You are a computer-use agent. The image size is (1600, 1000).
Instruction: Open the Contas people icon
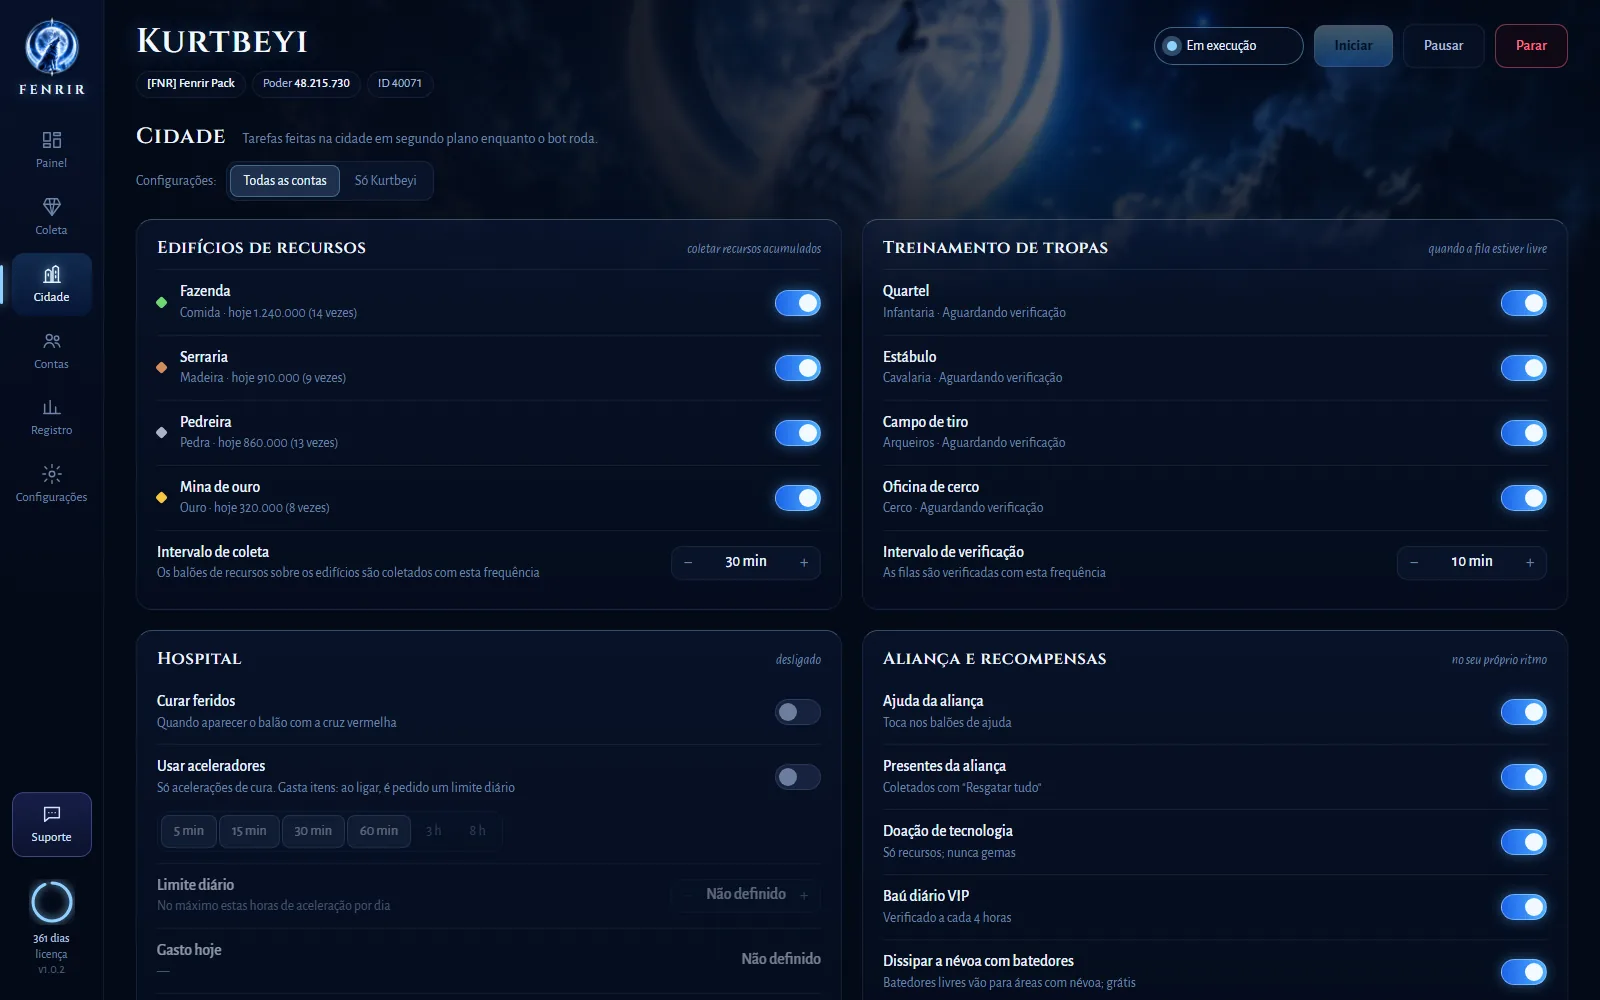tap(52, 341)
